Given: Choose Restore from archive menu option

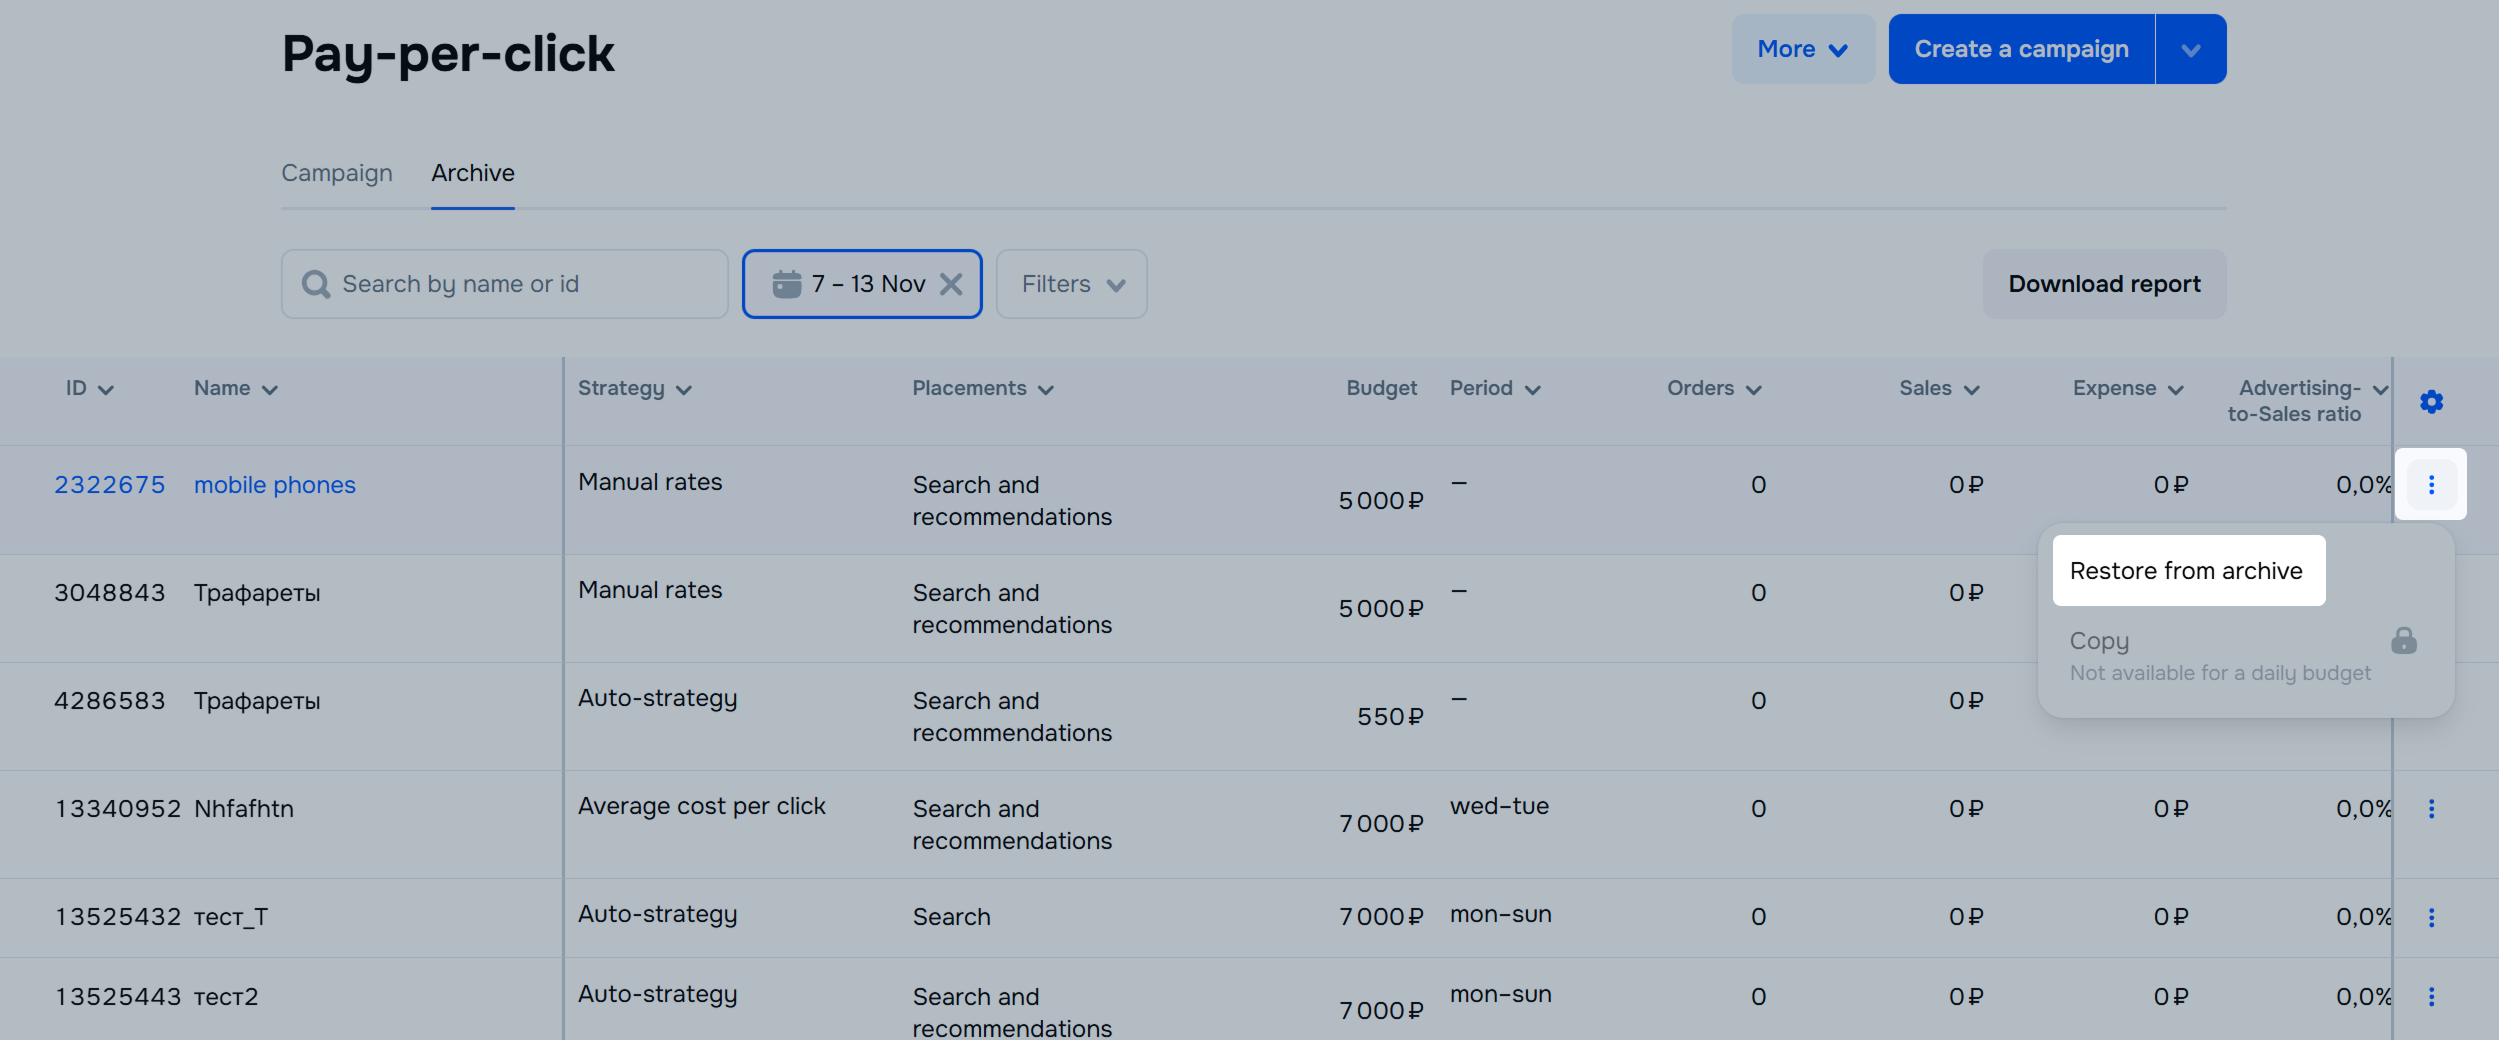Looking at the screenshot, I should [x=2187, y=571].
